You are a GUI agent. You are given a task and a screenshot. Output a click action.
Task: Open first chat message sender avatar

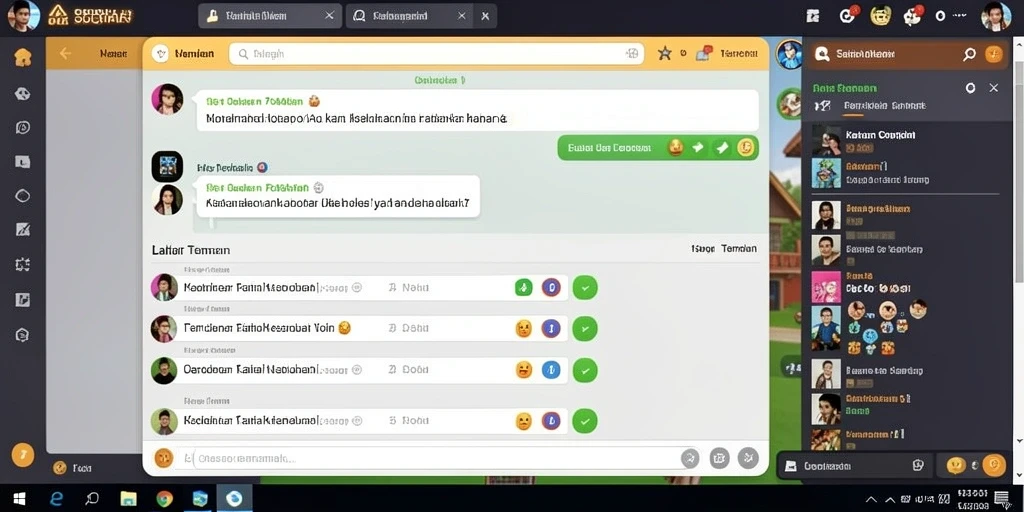167,99
